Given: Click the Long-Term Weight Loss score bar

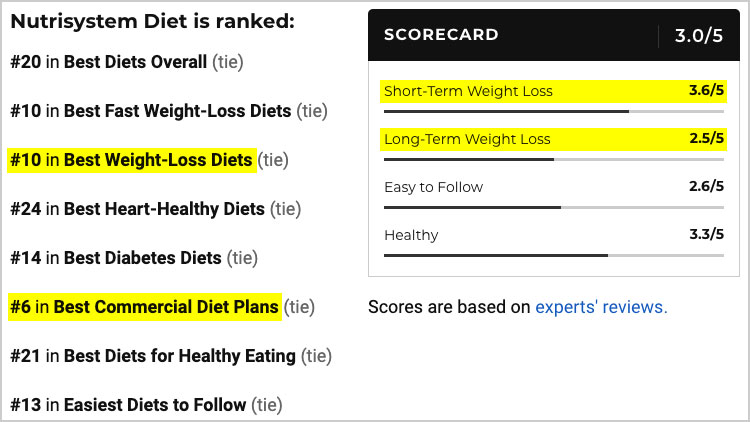Looking at the screenshot, I should tap(554, 159).
